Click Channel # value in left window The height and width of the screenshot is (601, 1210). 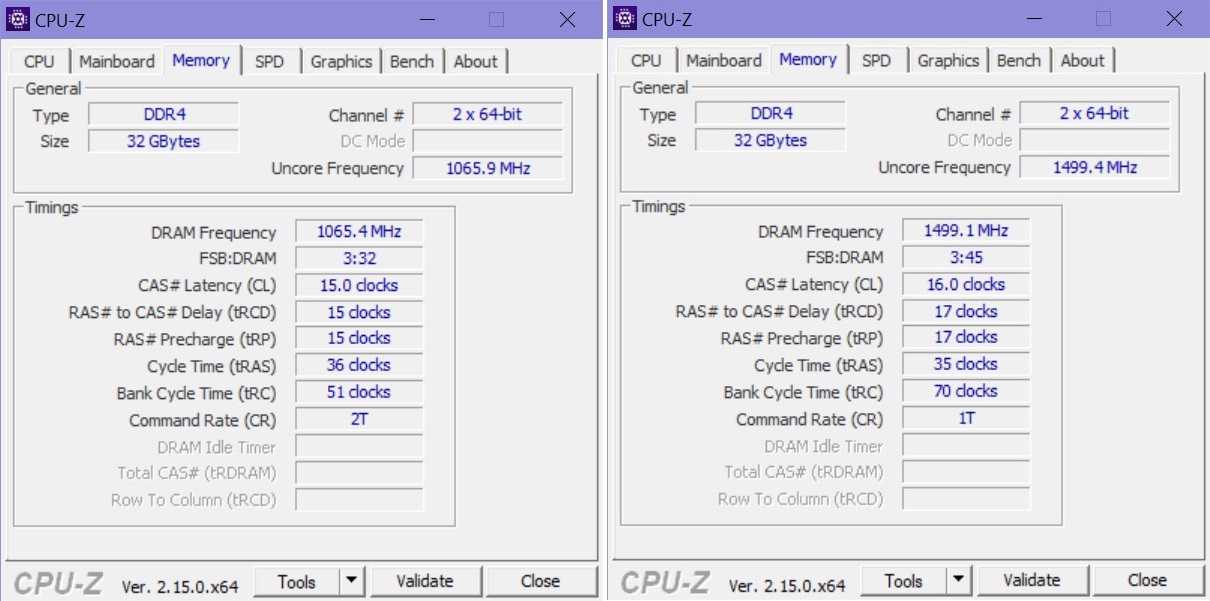(488, 114)
